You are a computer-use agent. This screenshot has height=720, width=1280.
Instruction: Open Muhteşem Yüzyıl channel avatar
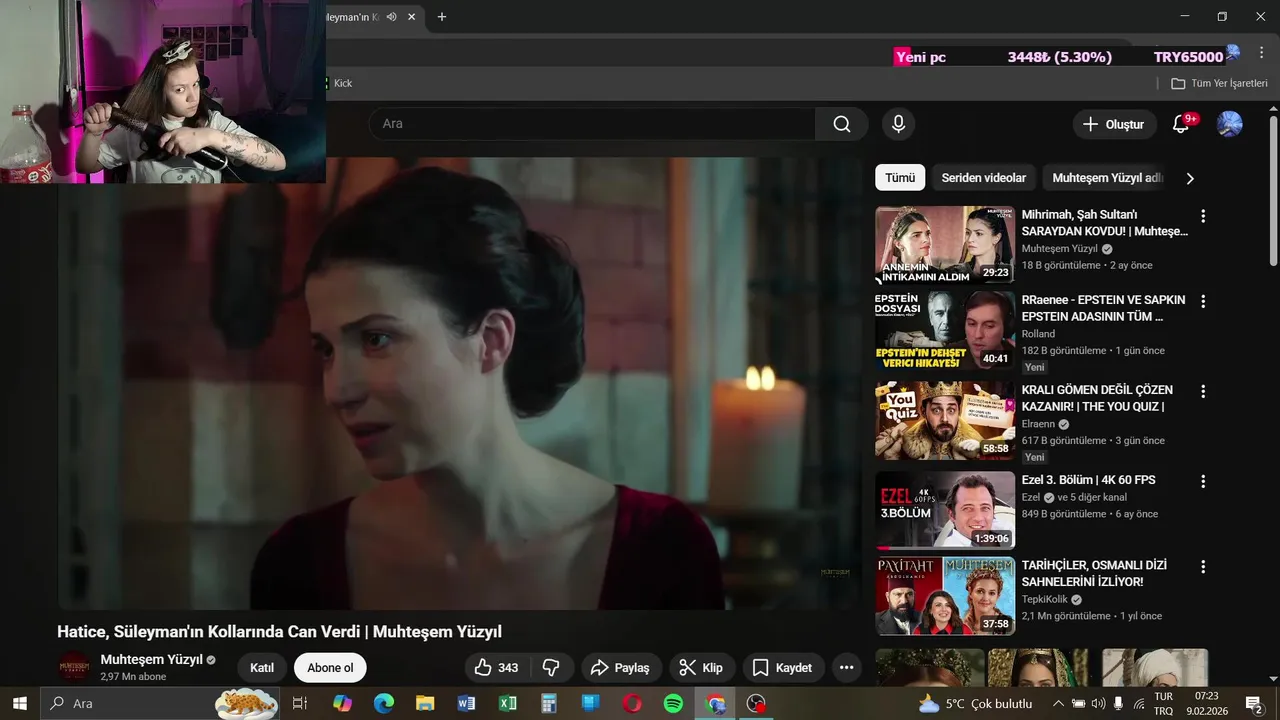(74, 667)
